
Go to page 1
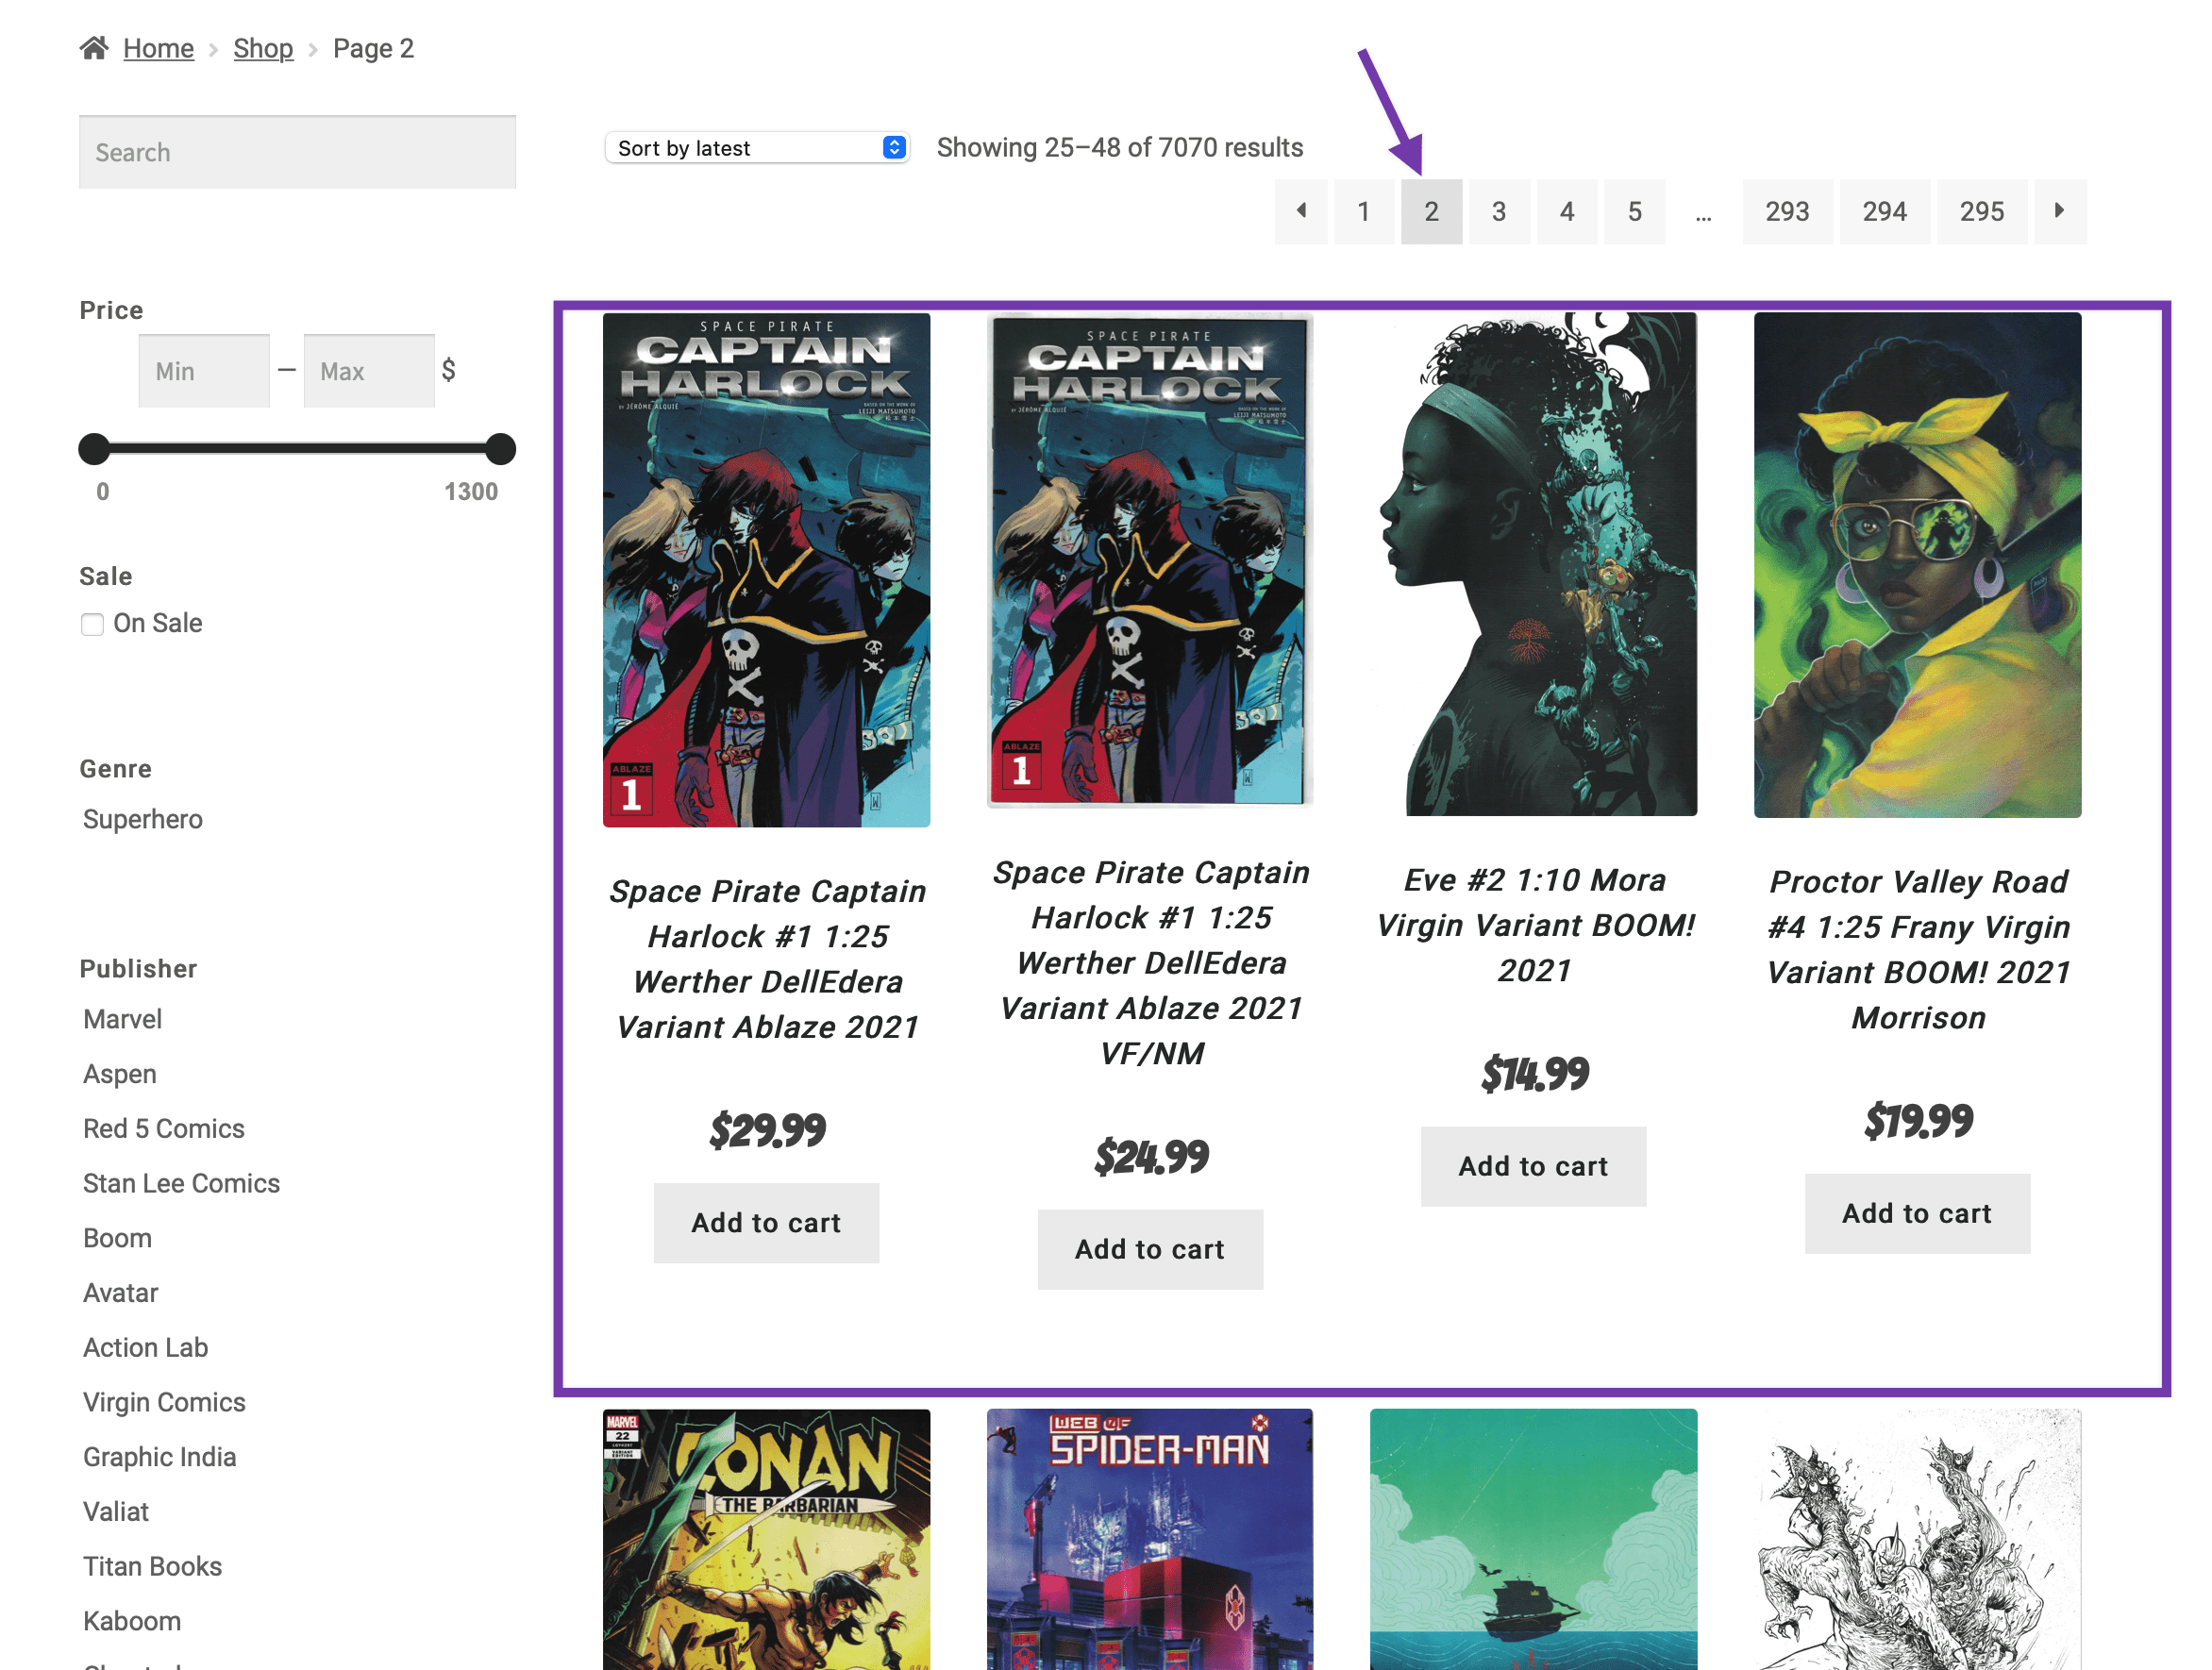[1364, 211]
